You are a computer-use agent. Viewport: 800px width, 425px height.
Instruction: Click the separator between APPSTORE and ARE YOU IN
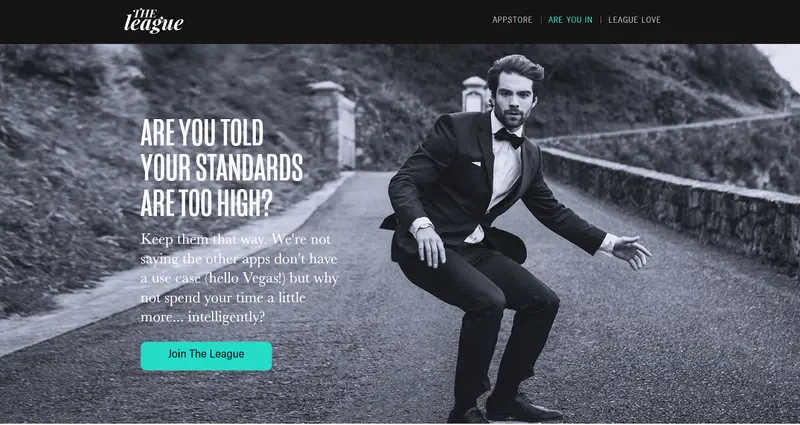coord(541,20)
